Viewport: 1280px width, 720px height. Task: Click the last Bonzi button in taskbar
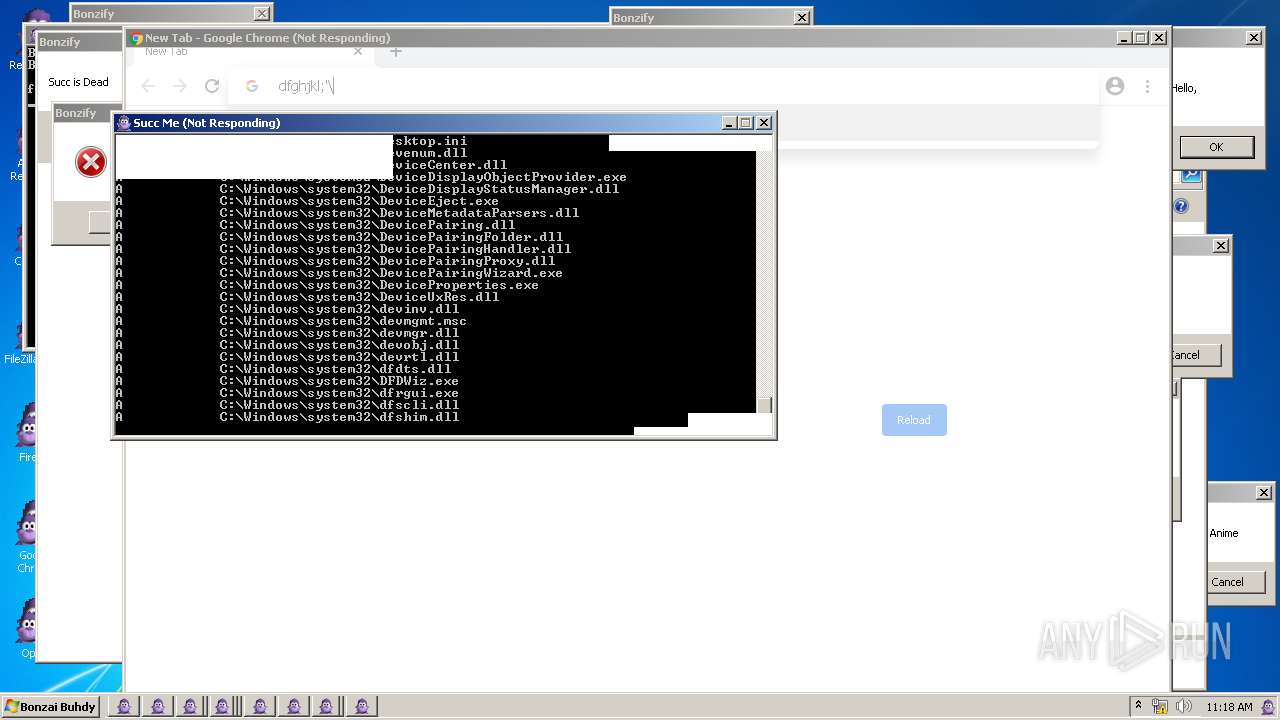(362, 706)
